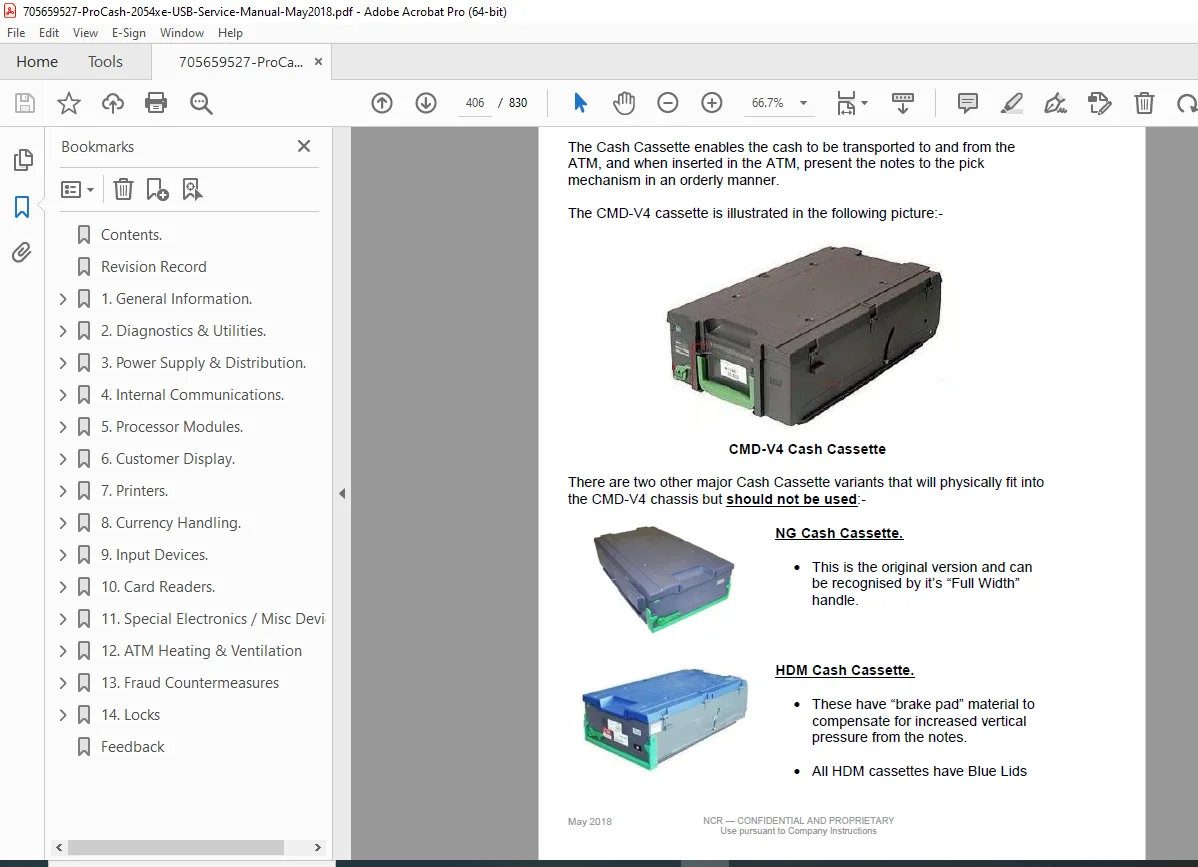
Task: Find current bookmark icon
Action: [192, 189]
